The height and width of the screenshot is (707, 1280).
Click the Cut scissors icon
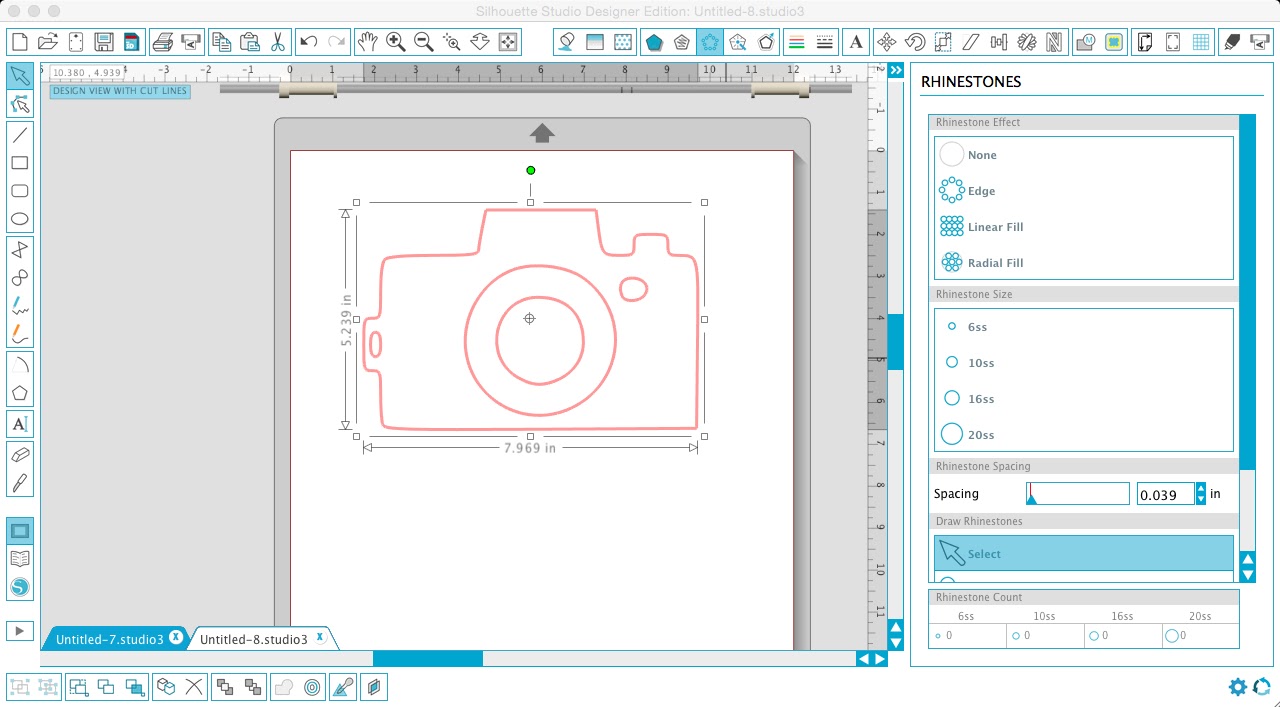tap(277, 42)
